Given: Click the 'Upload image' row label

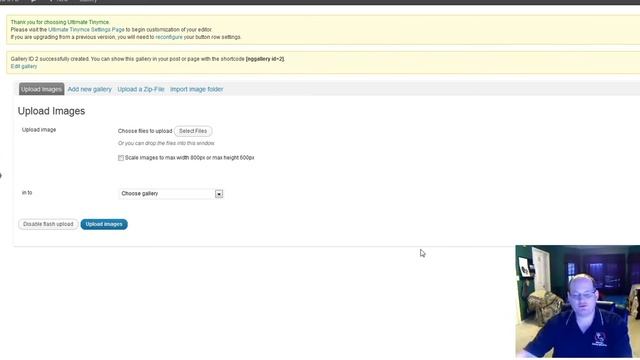Looking at the screenshot, I should point(39,130).
